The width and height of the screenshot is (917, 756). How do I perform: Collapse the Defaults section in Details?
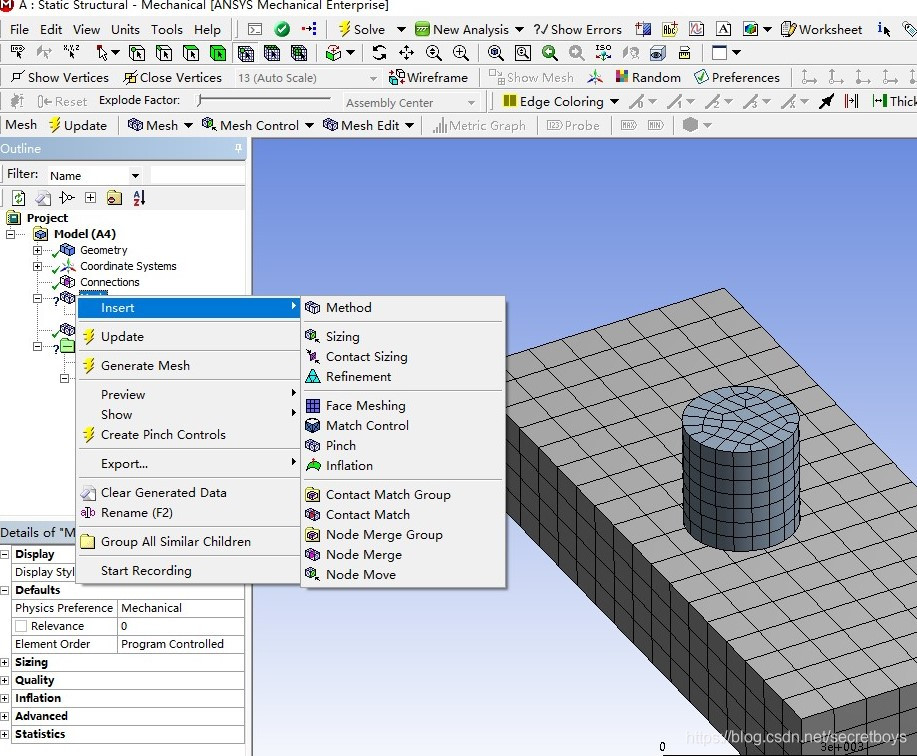5,591
